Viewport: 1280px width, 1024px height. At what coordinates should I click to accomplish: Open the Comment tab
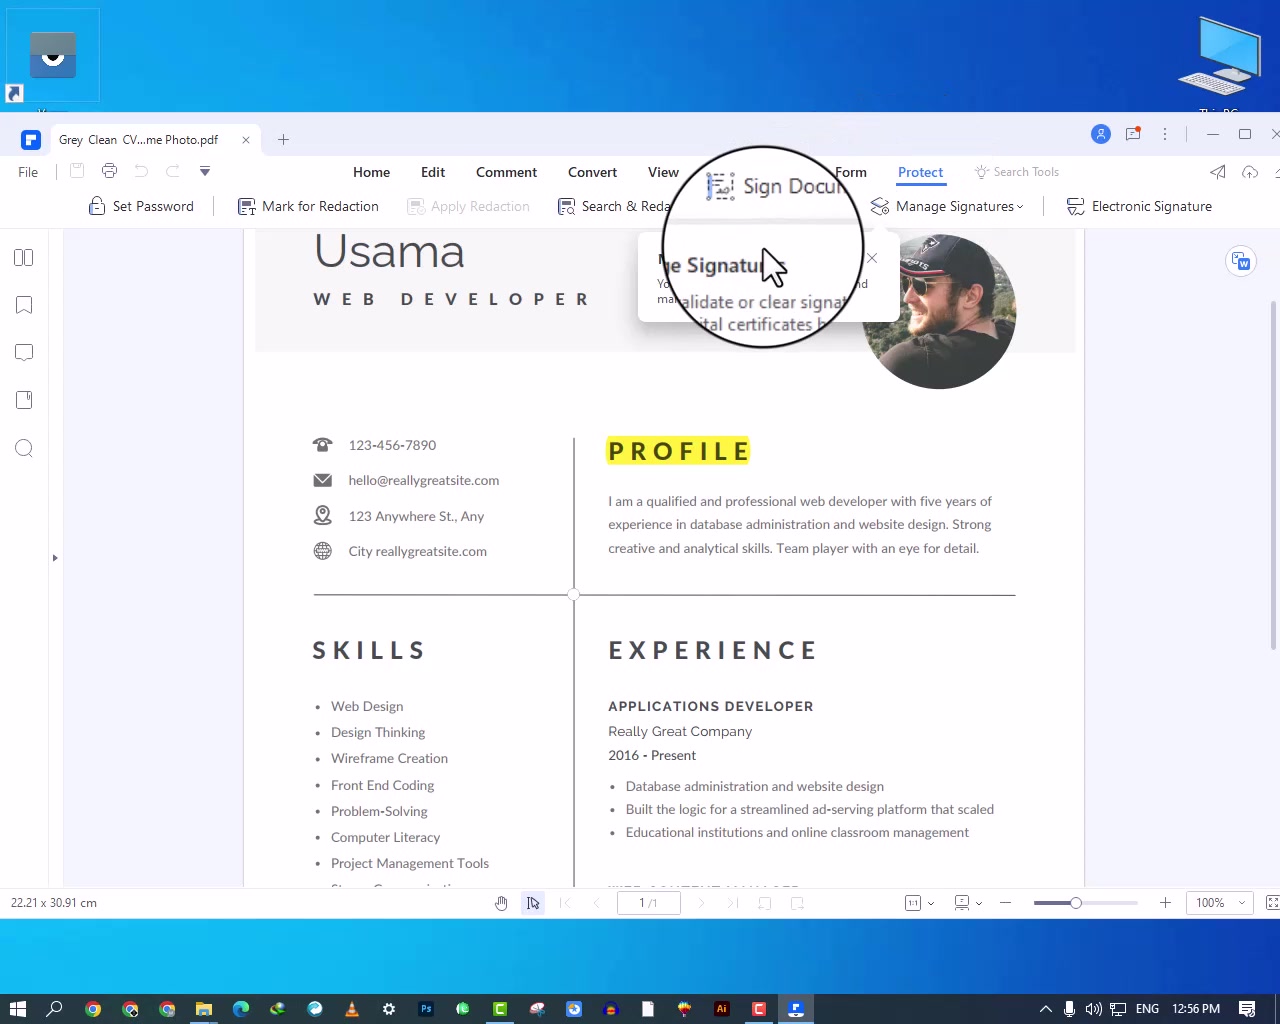pyautogui.click(x=506, y=172)
